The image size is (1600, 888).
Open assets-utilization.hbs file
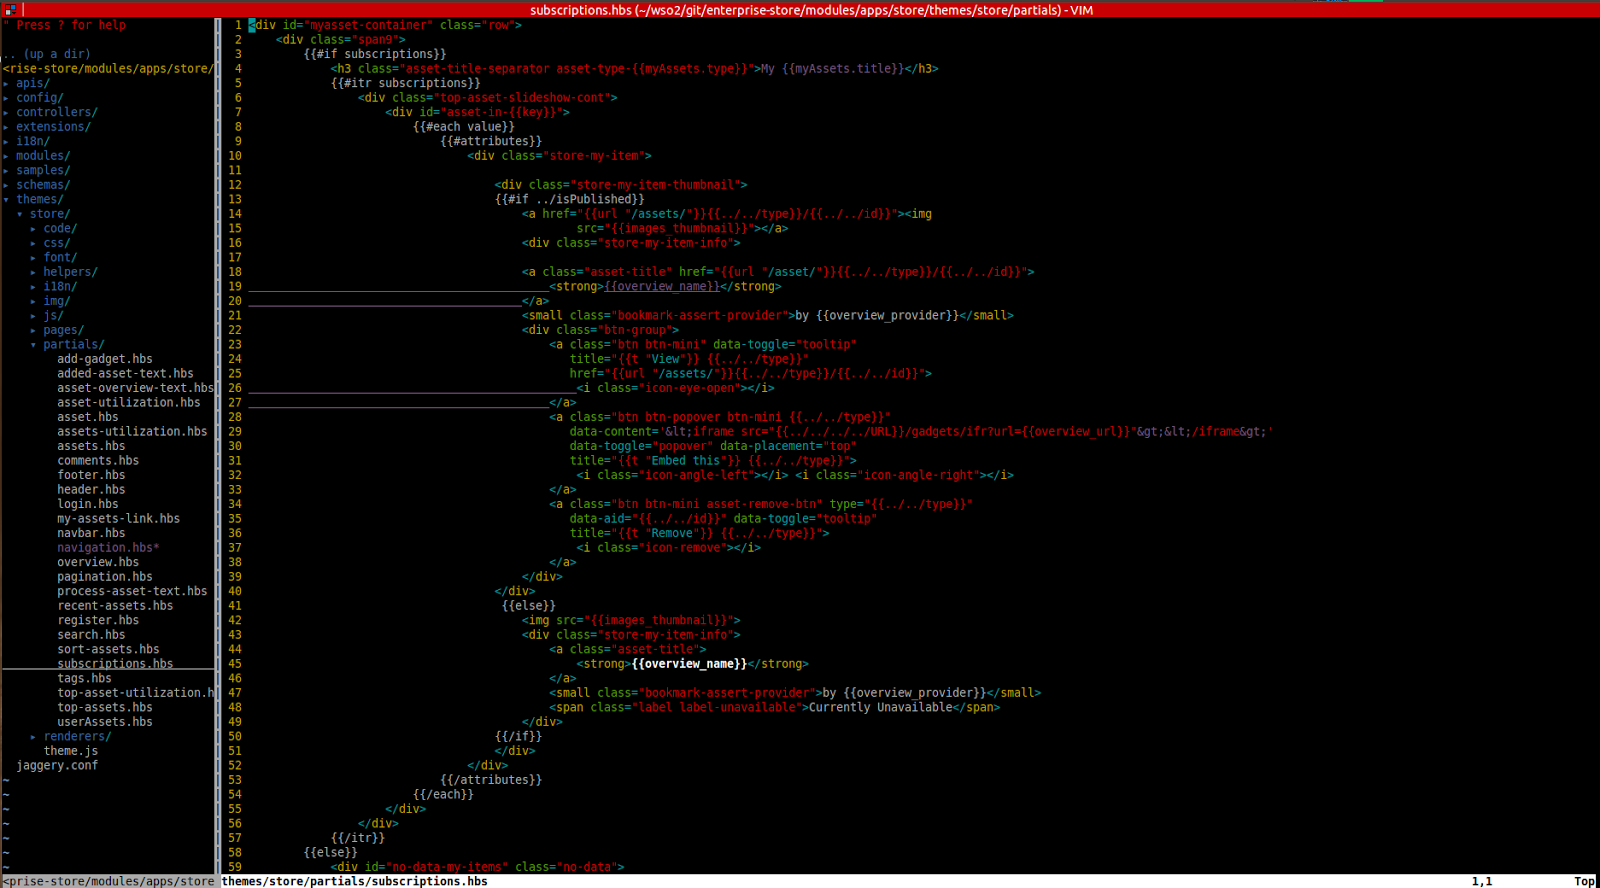[132, 431]
